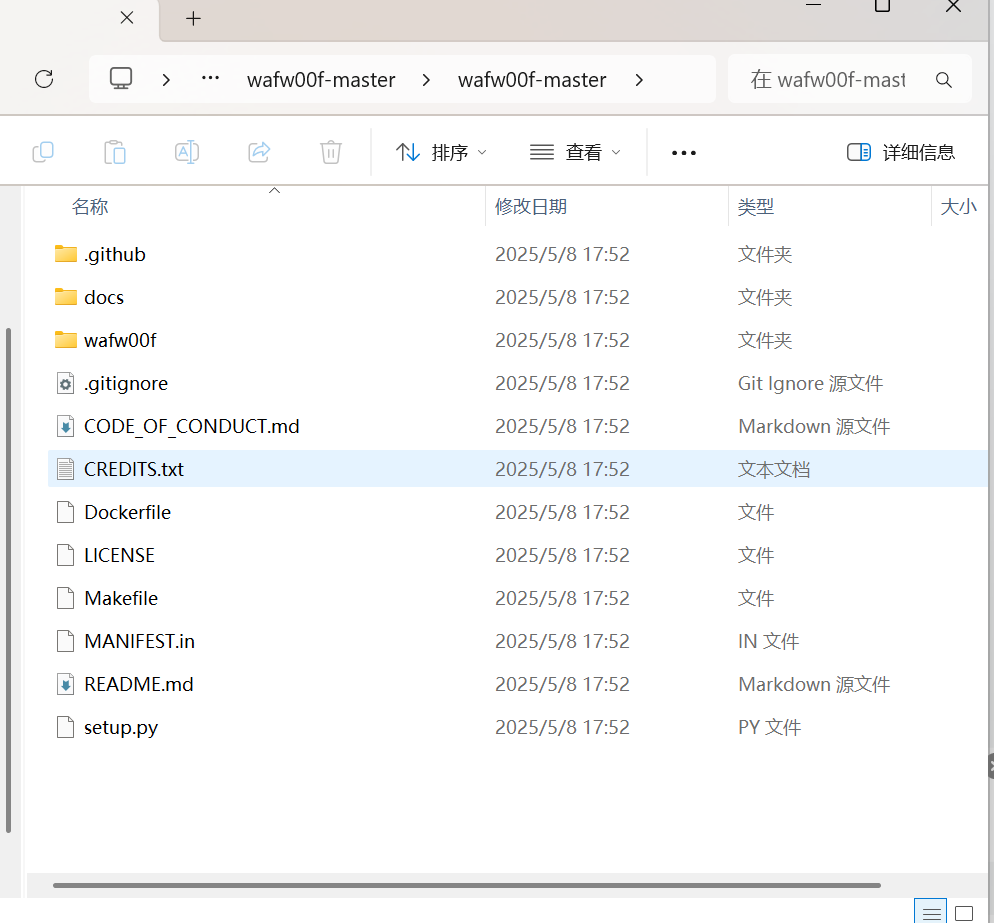Click the Paste icon in the toolbar
This screenshot has width=994, height=923.
point(114,151)
